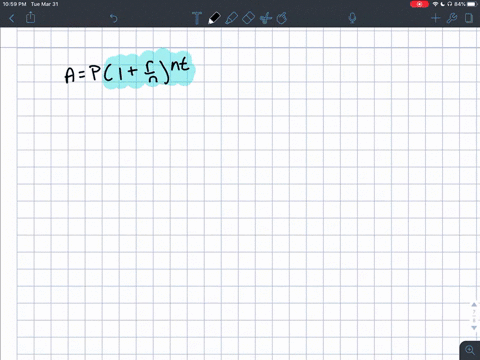Tap the handwritten letter A in formula
480x360 pixels.
(70, 75)
